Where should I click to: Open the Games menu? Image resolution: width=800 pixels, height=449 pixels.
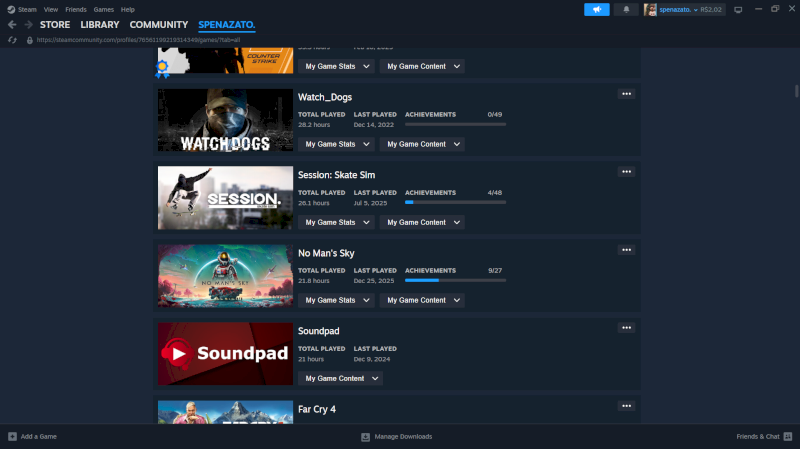click(x=104, y=10)
